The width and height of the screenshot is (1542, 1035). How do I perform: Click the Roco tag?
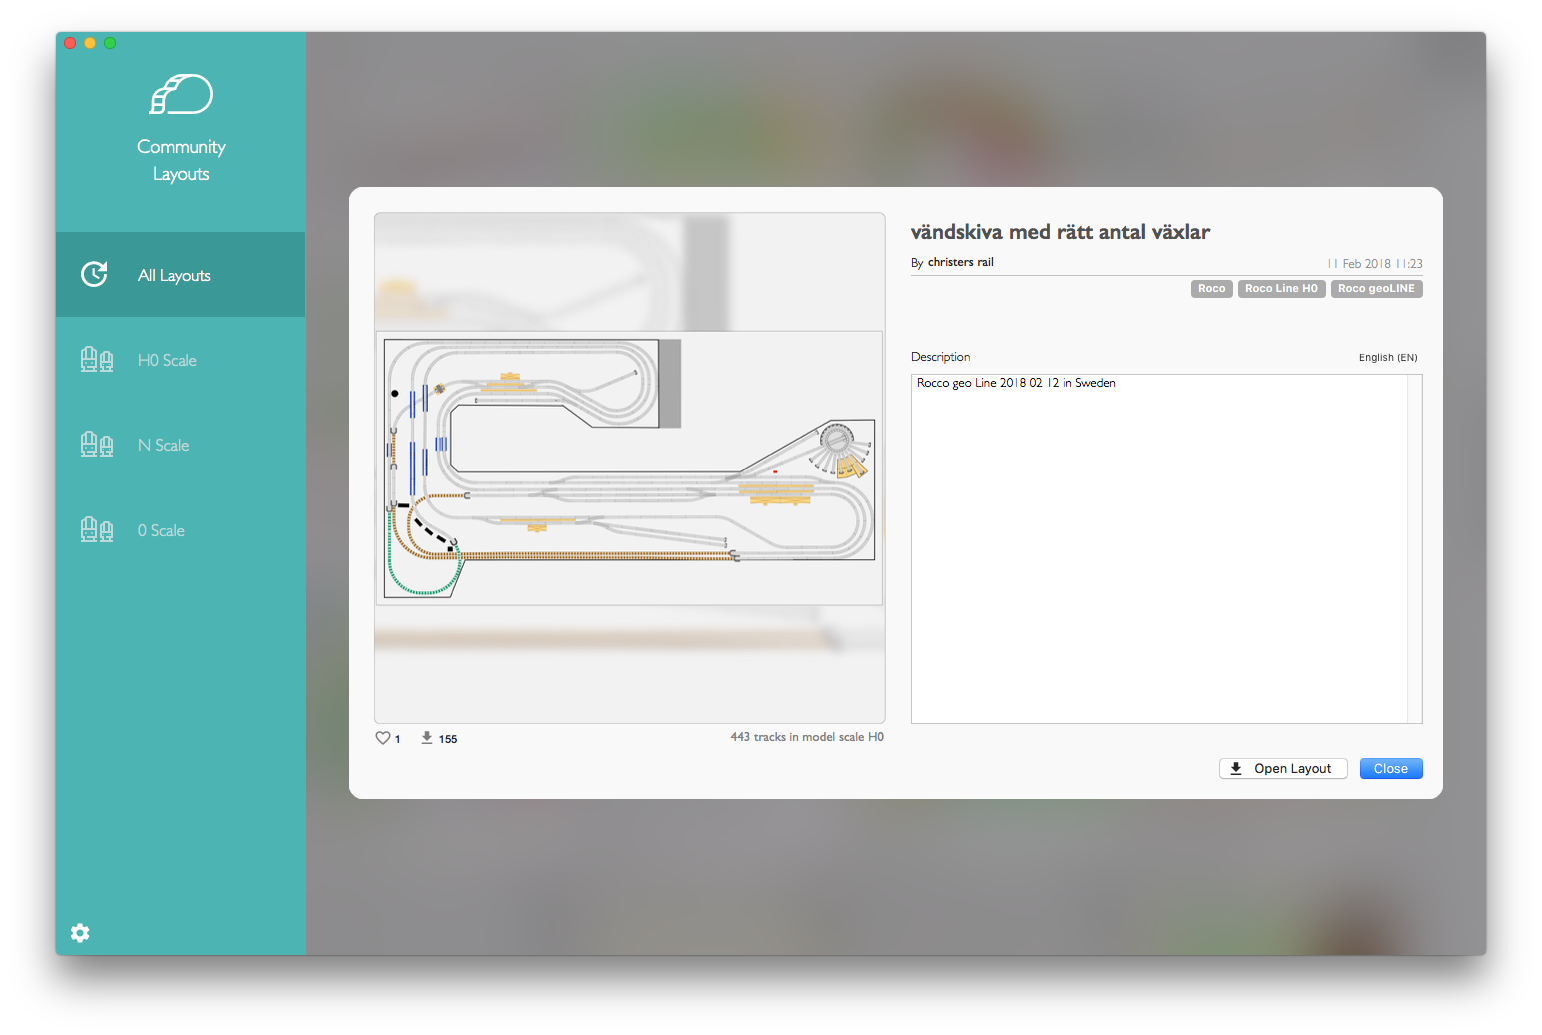[1211, 289]
